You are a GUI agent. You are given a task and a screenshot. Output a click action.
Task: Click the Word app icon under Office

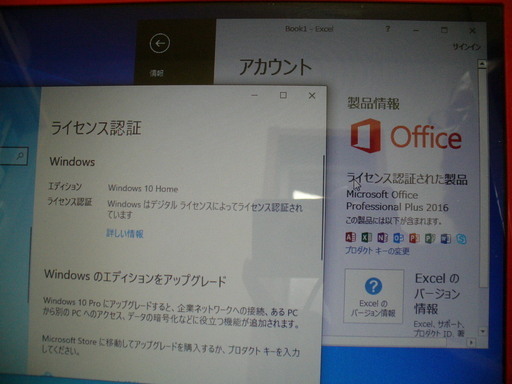(446, 239)
